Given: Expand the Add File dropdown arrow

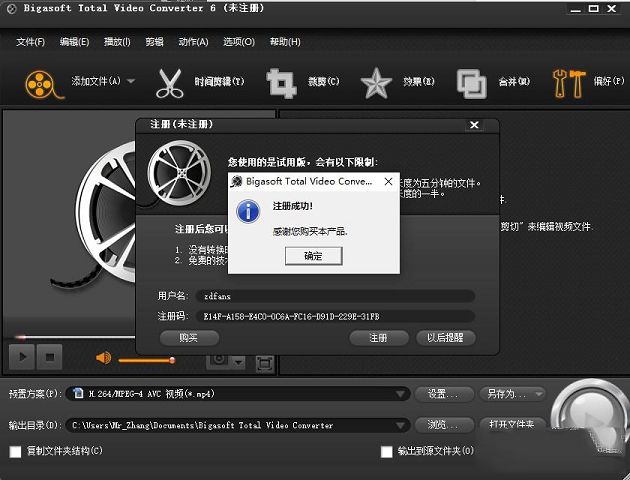Looking at the screenshot, I should click(x=132, y=82).
